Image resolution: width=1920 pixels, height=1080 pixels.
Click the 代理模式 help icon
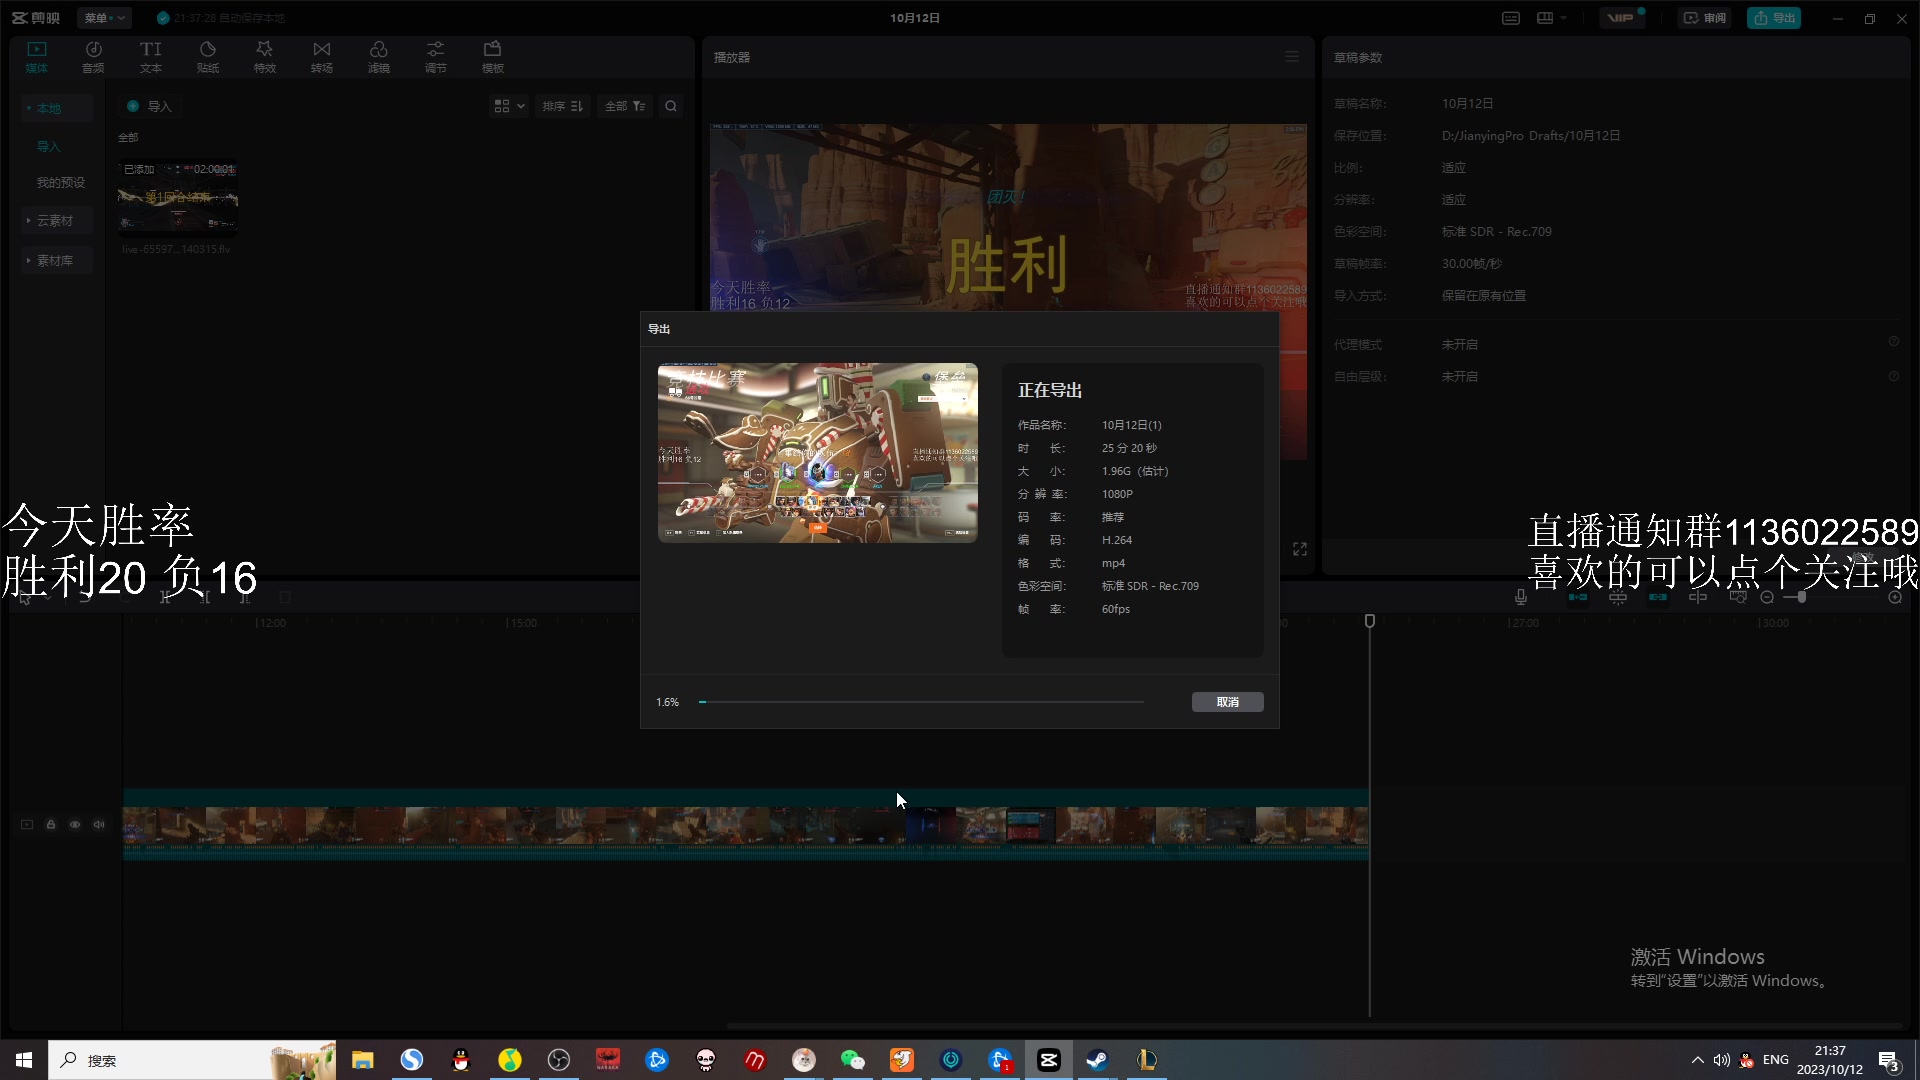pyautogui.click(x=1893, y=342)
